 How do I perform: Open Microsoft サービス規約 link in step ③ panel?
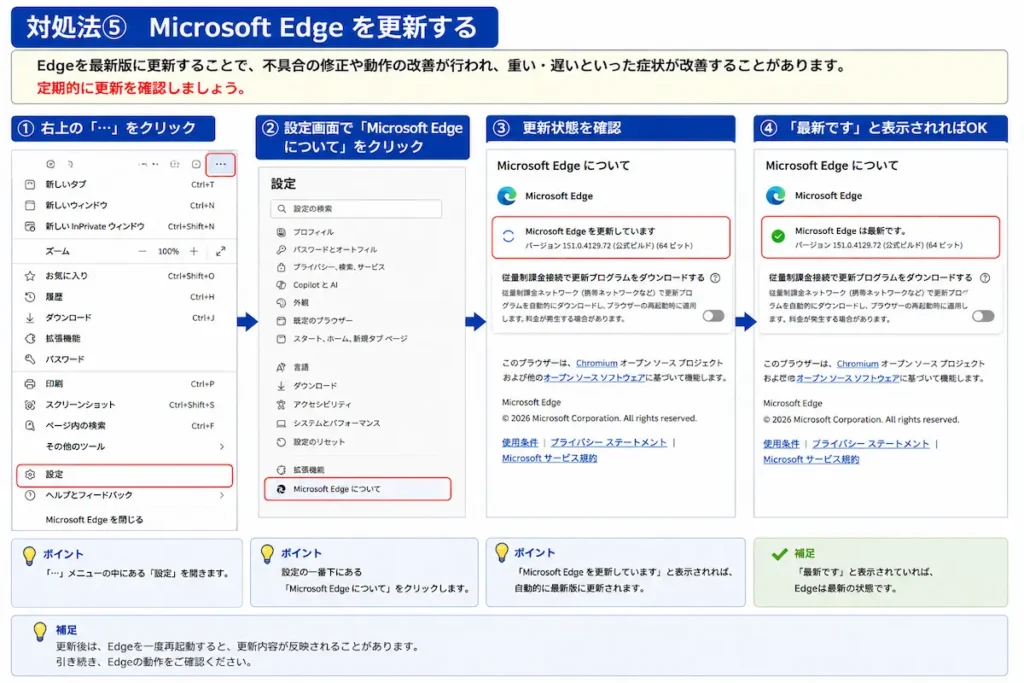click(x=549, y=458)
